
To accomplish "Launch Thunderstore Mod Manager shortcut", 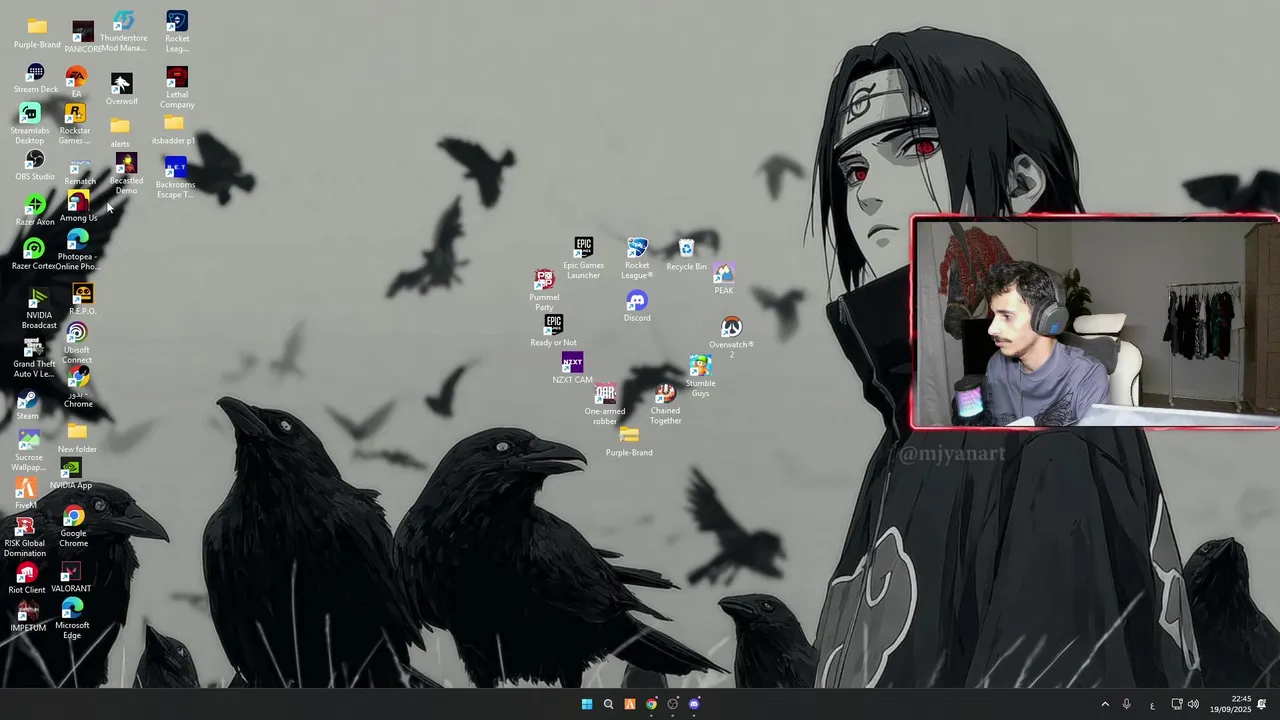I will [124, 32].
